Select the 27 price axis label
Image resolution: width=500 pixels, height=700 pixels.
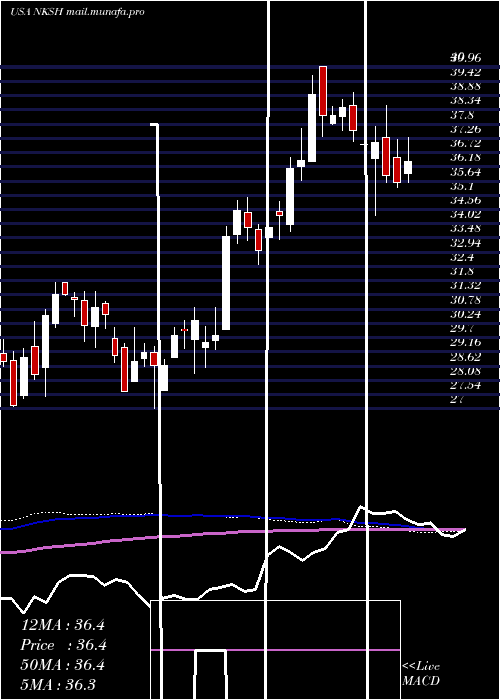point(457,400)
